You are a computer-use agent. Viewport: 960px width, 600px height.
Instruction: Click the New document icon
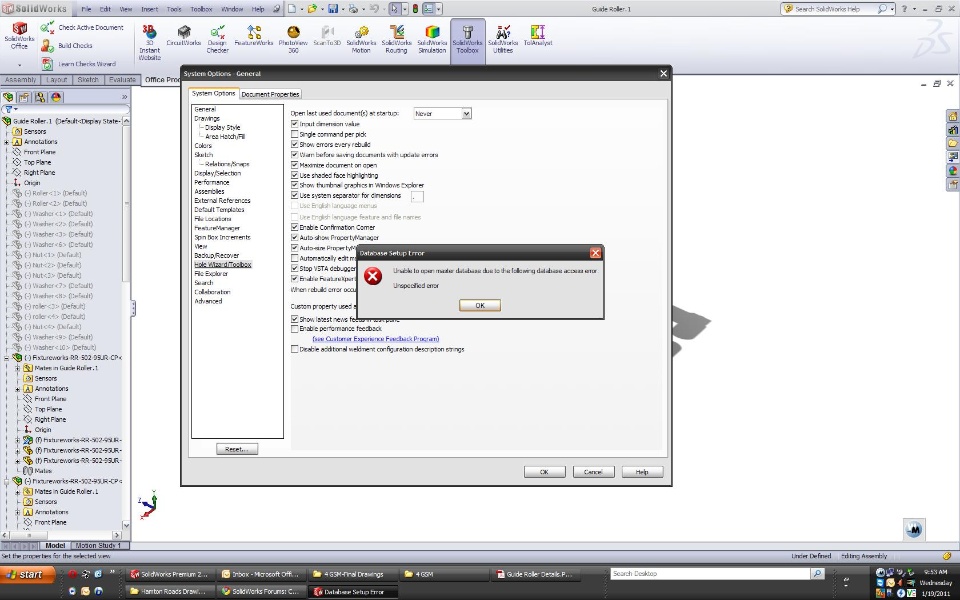pyautogui.click(x=292, y=9)
